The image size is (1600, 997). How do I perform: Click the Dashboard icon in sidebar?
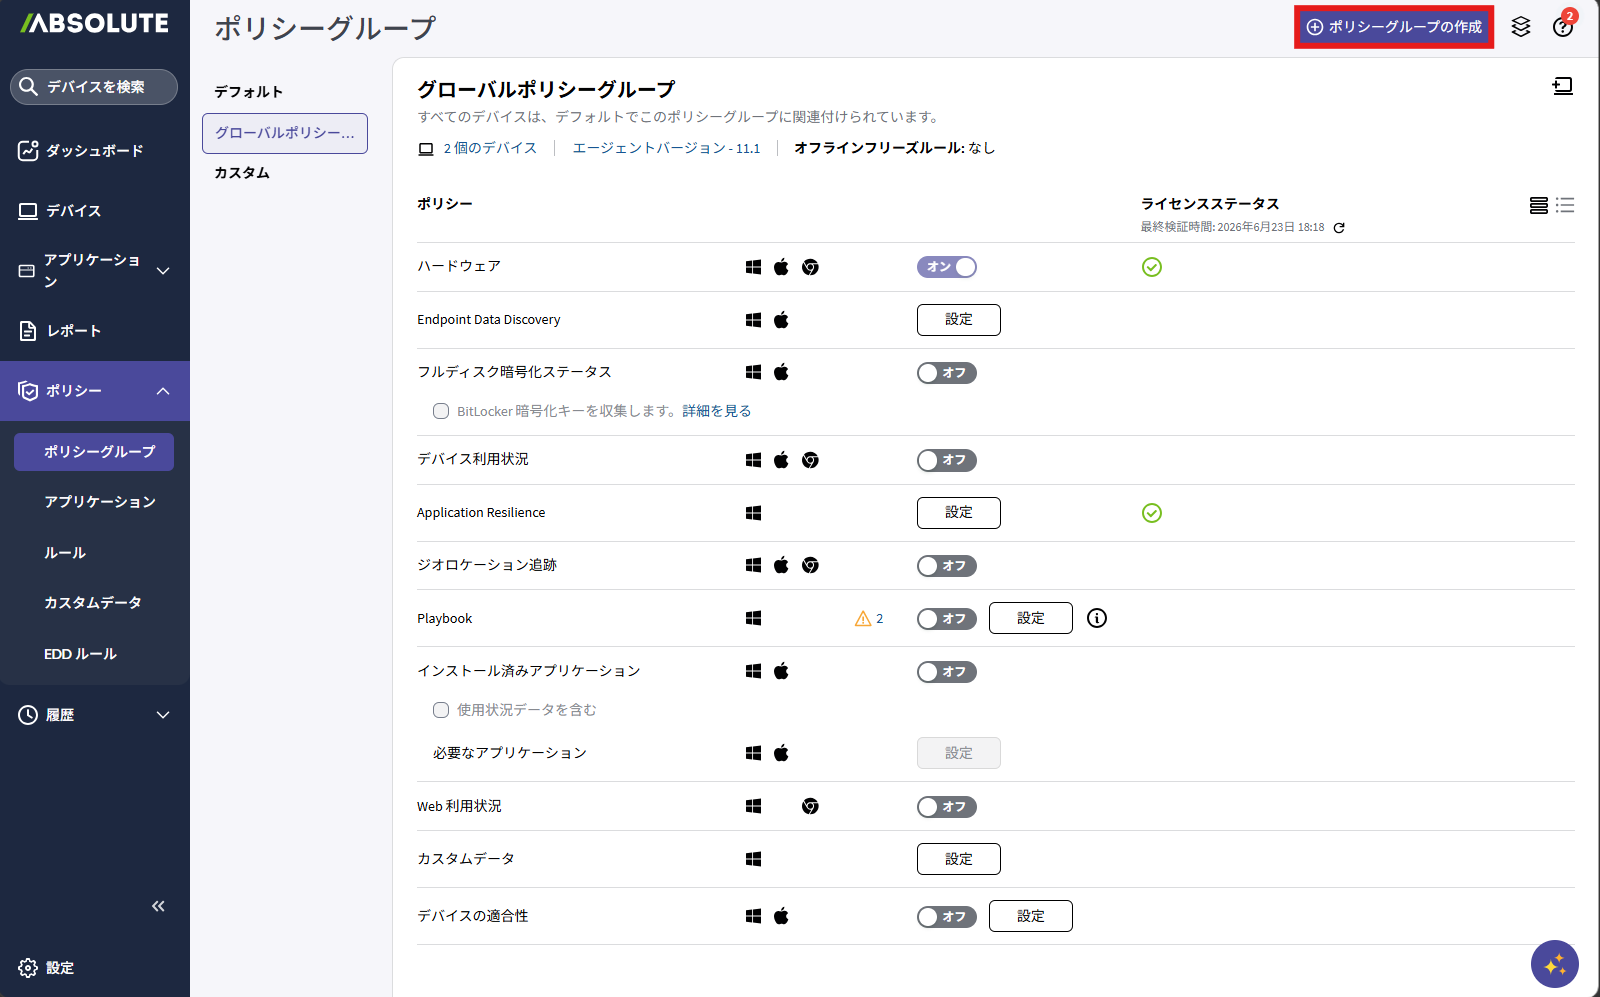[28, 150]
